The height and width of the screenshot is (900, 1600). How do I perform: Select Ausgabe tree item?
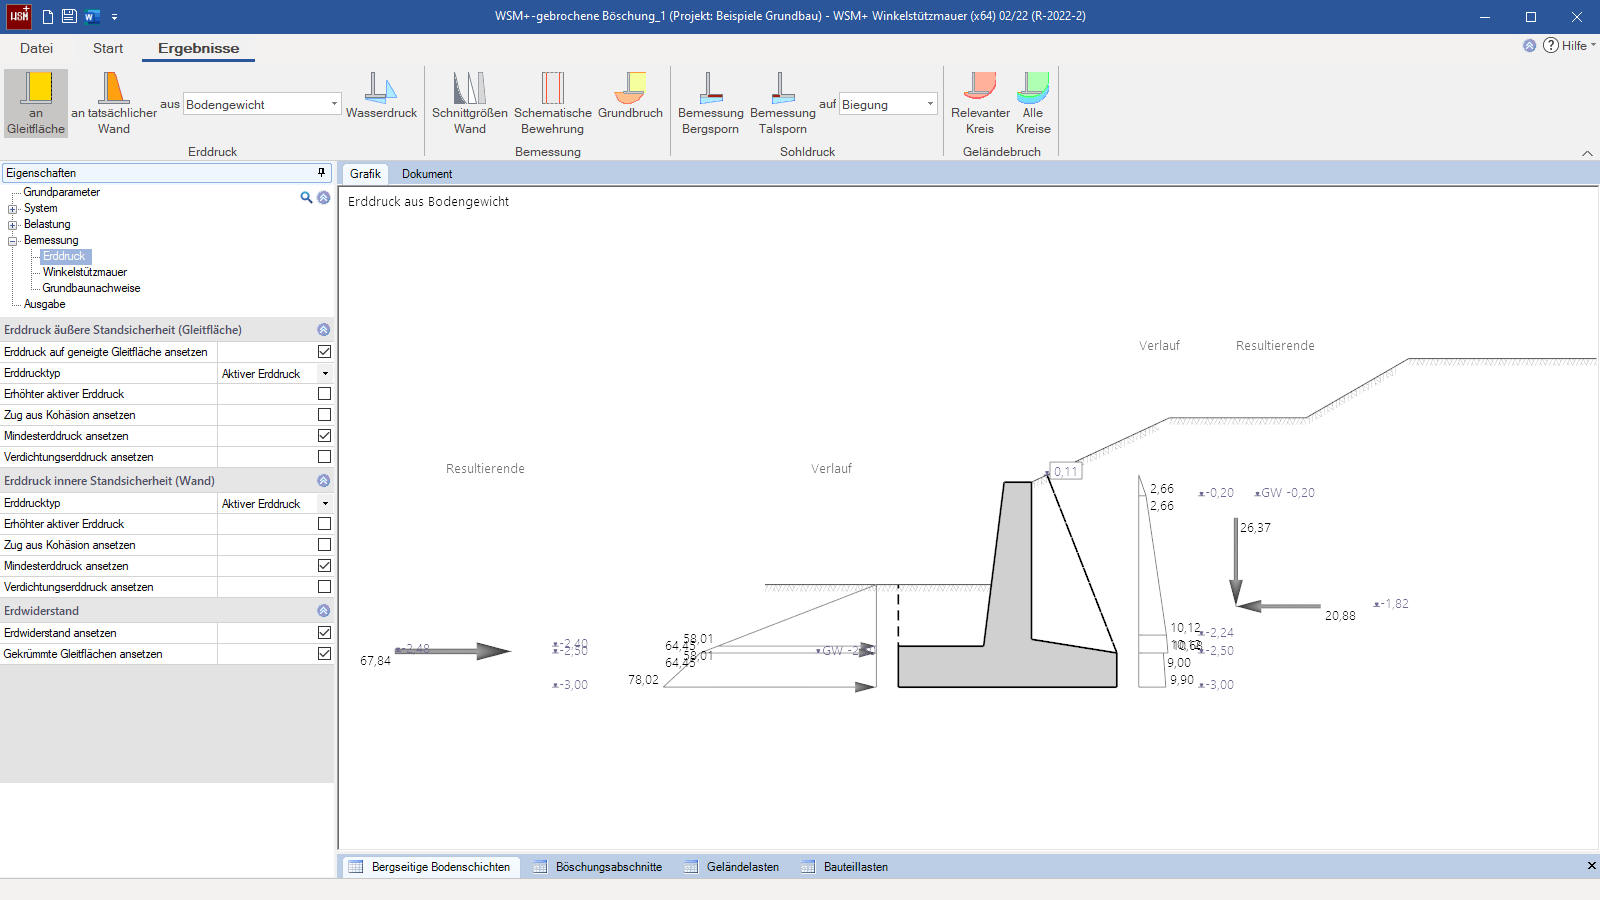[45, 304]
